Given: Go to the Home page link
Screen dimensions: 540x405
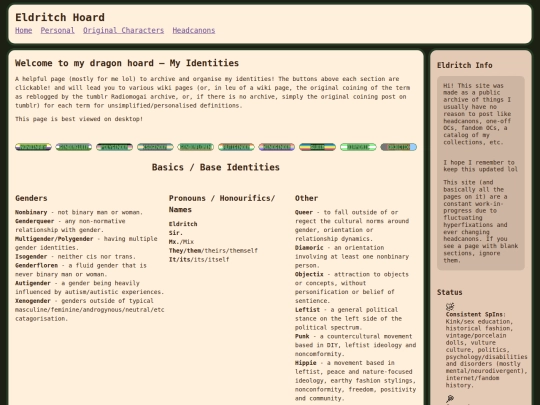Looking at the screenshot, I should click(x=23, y=30).
